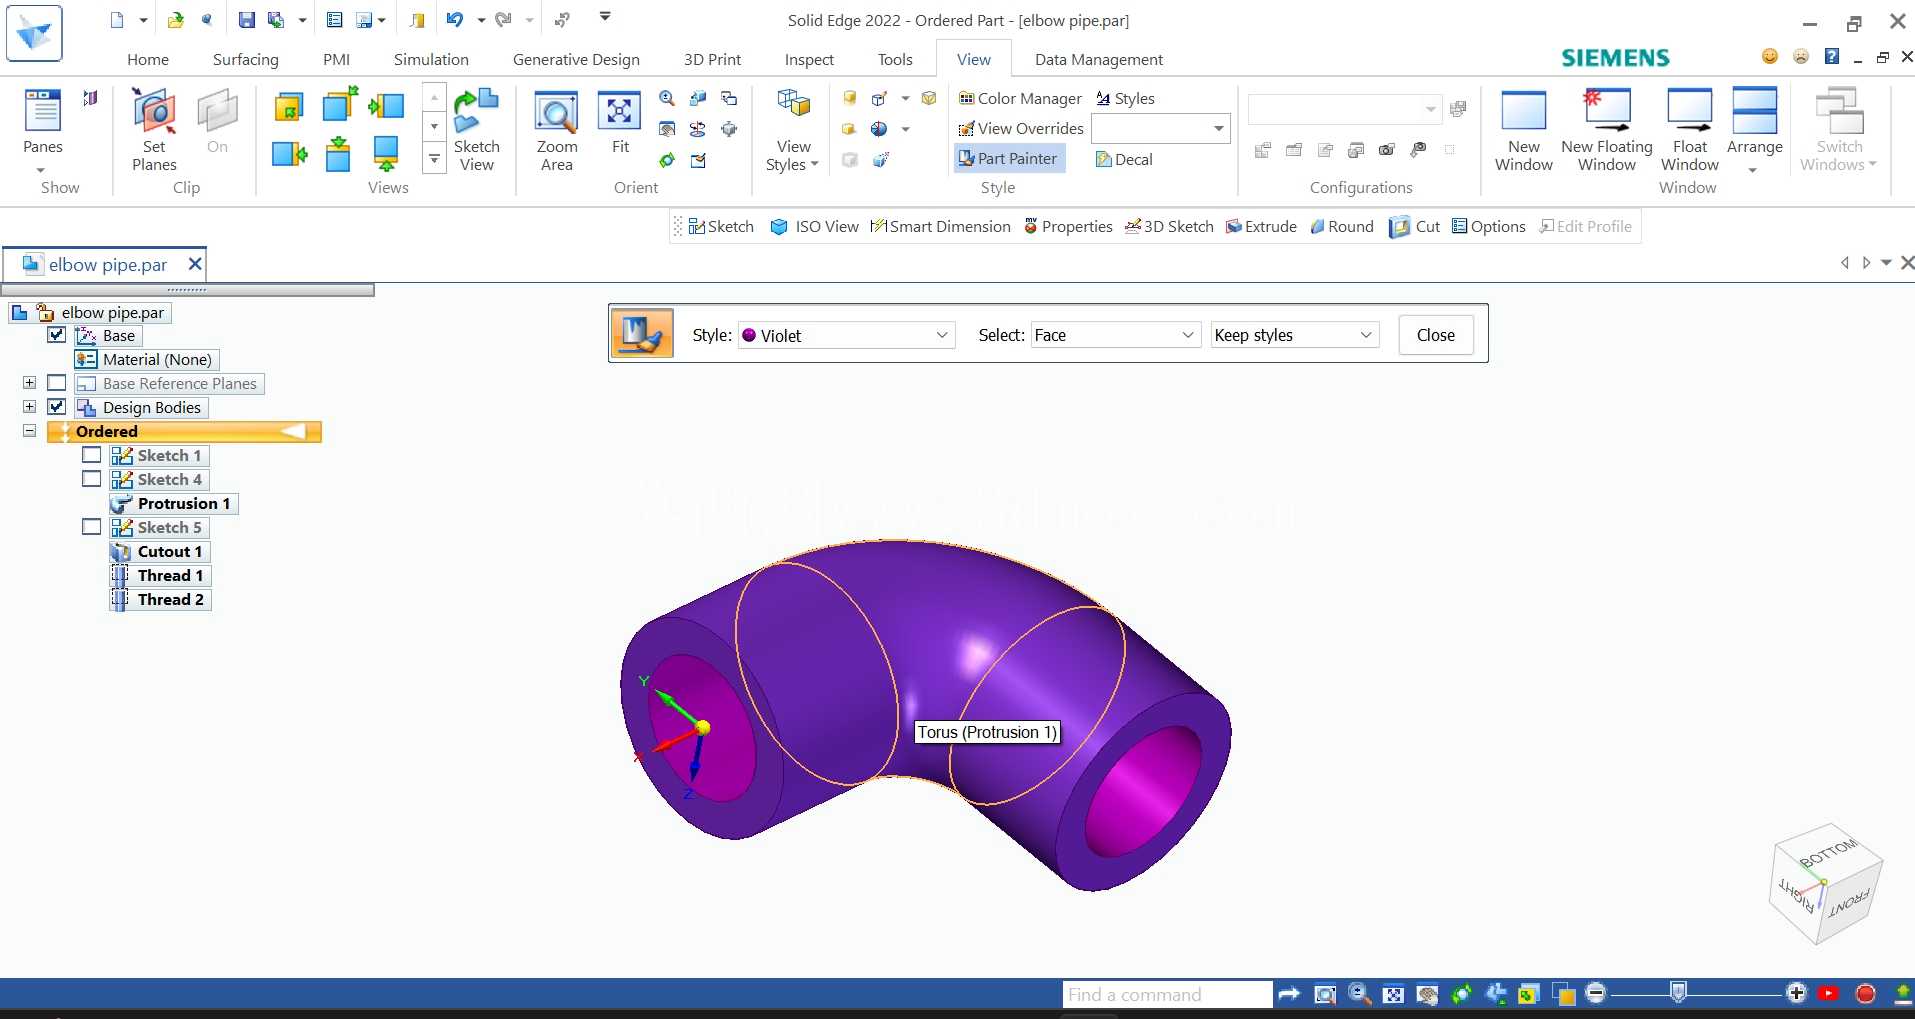Uncheck the Design Bodies checkbox
Viewport: 1915px width, 1019px height.
(57, 407)
